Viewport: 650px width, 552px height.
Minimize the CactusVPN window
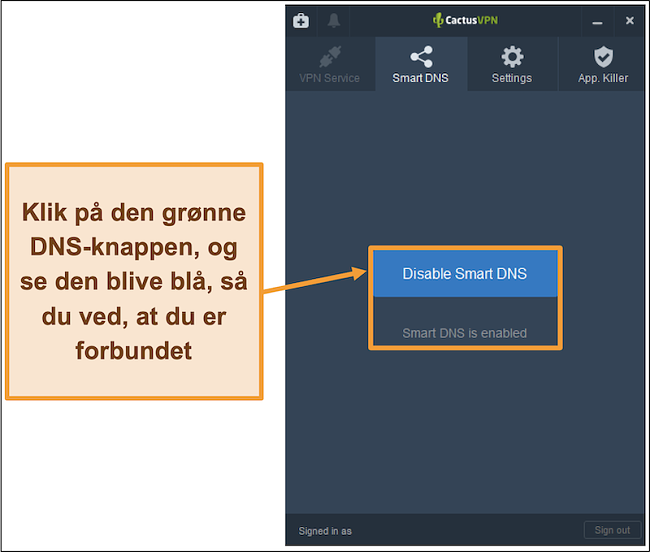click(x=597, y=22)
